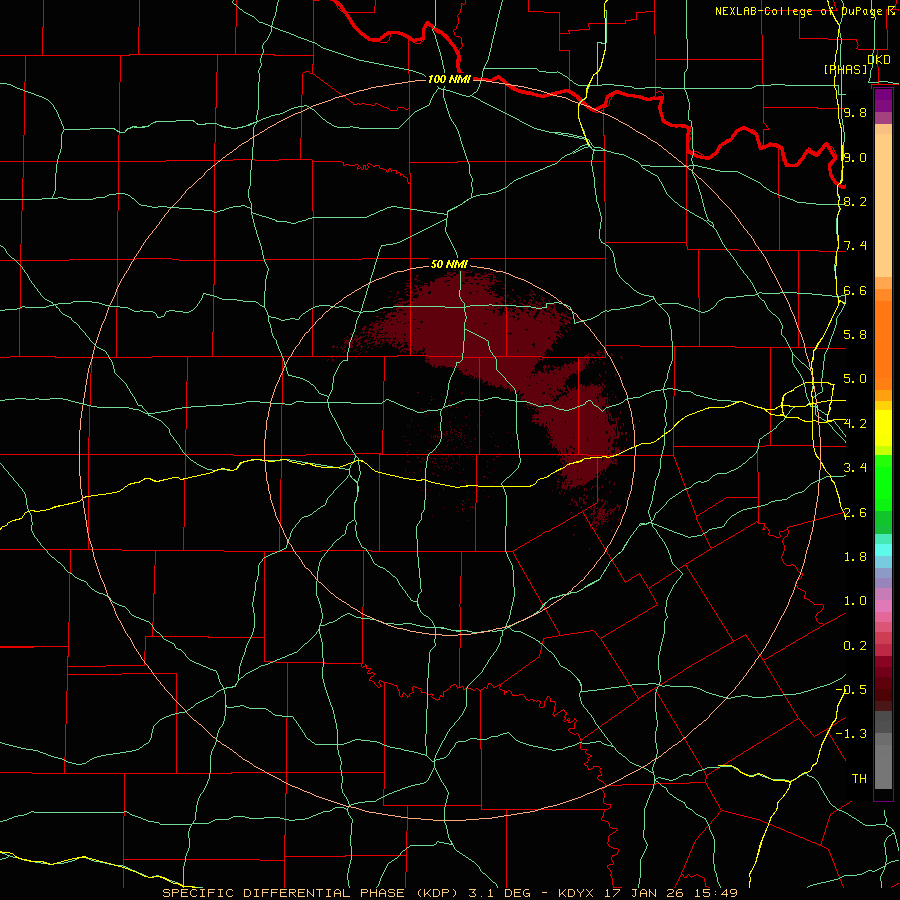
Task: Click the "TH" threshold label on the scale
Action: pos(859,778)
